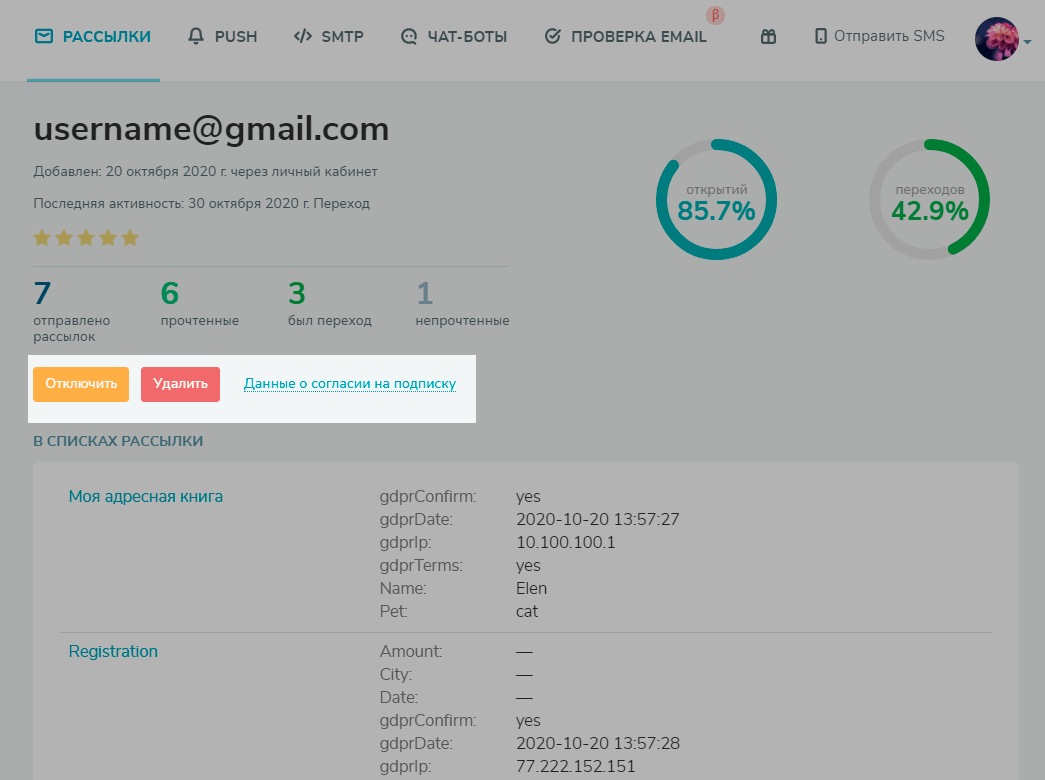Switch to the PUSH tab
Viewport: 1045px width, 780px height.
(x=223, y=37)
